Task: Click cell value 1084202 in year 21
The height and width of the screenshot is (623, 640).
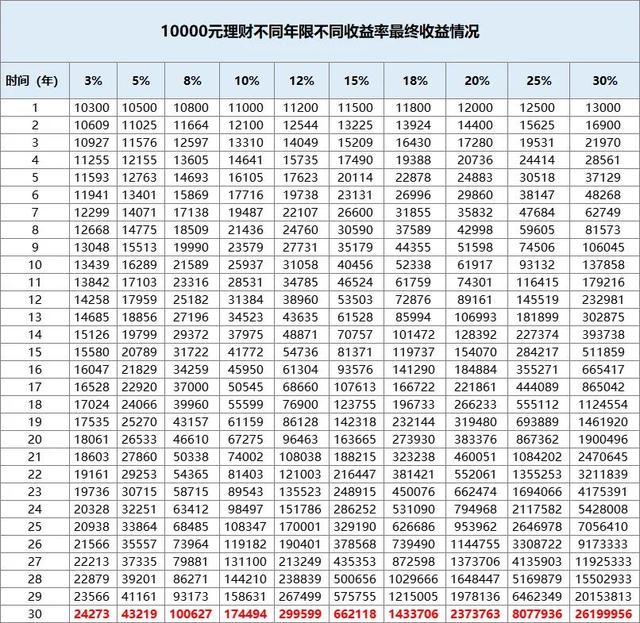Action: tap(537, 457)
